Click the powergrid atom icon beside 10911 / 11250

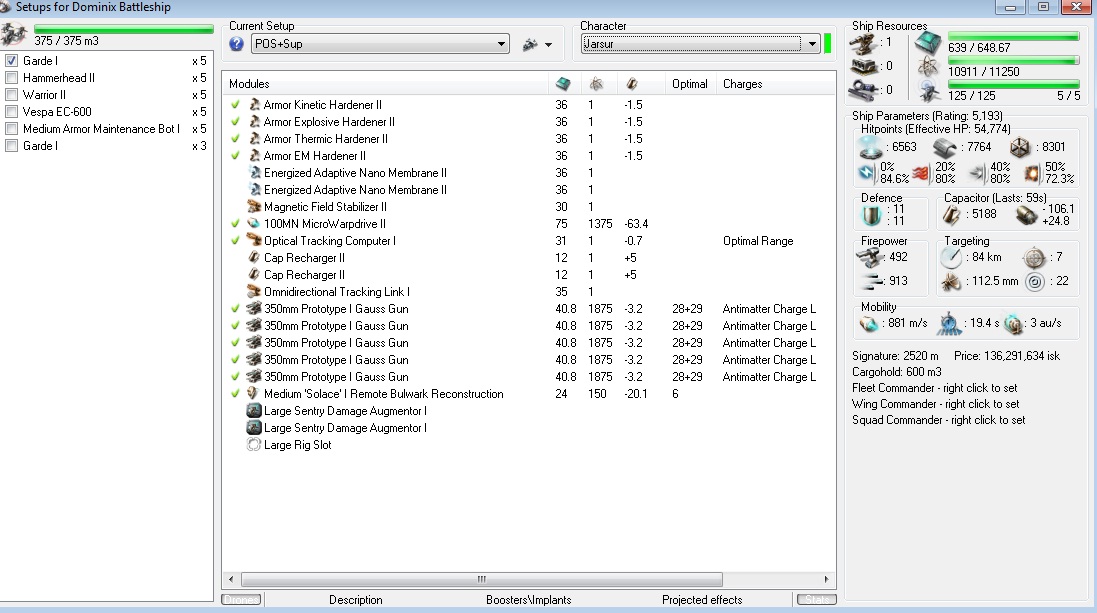coord(928,67)
